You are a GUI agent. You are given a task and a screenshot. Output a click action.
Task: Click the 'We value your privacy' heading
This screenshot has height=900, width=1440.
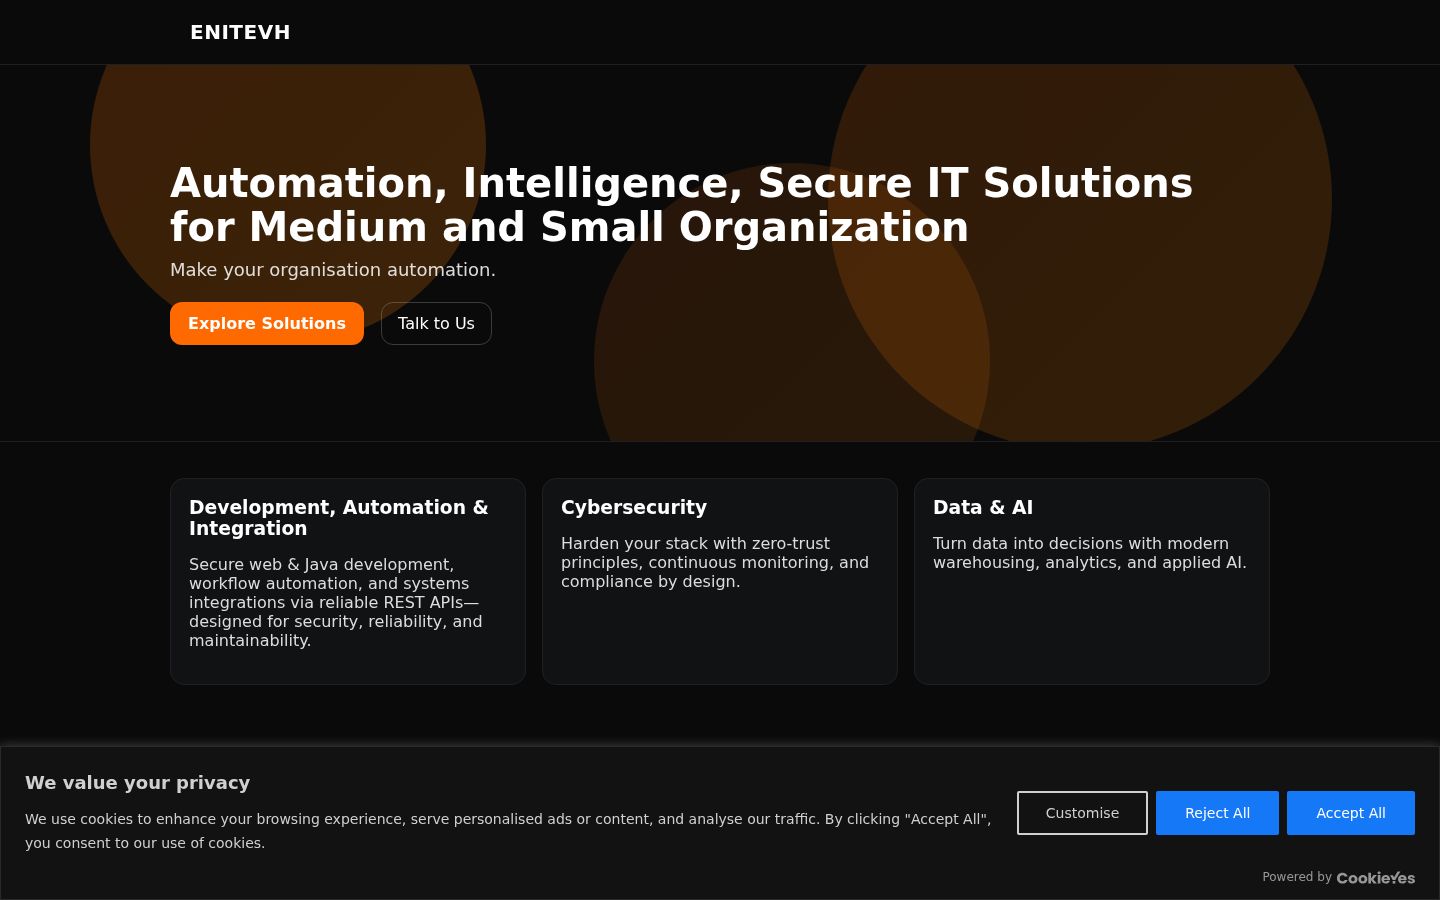(138, 783)
